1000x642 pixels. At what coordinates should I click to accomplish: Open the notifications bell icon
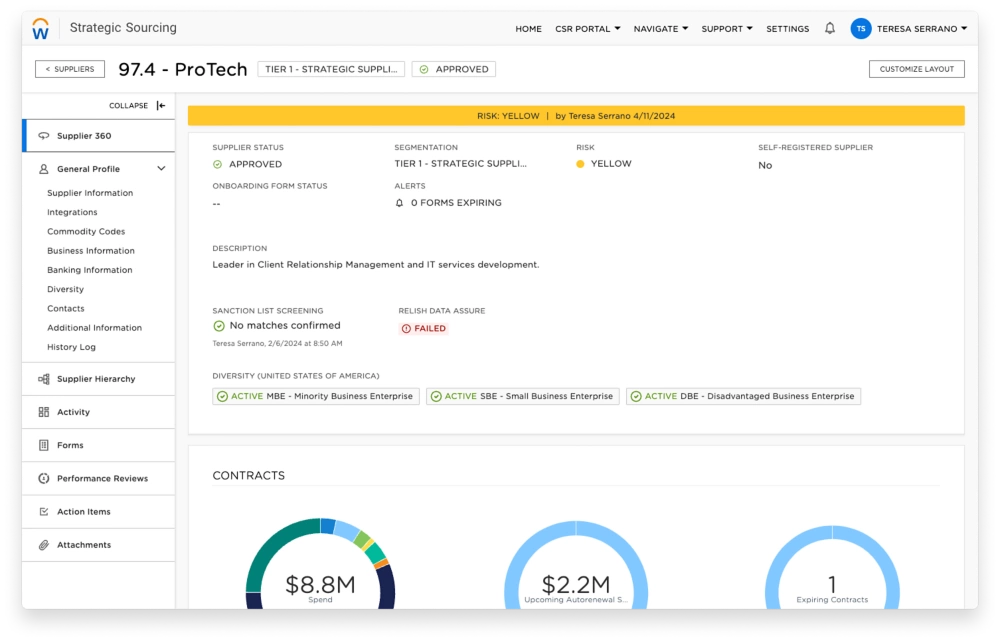[x=830, y=29]
